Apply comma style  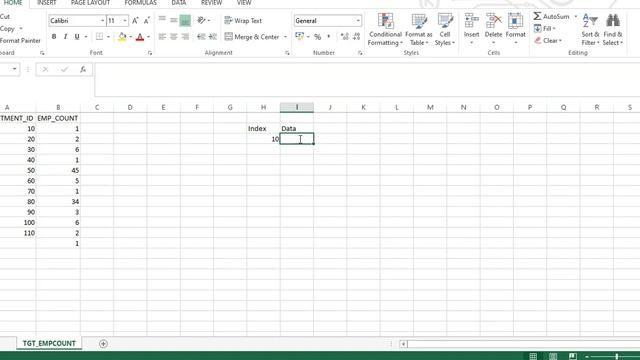(x=329, y=37)
